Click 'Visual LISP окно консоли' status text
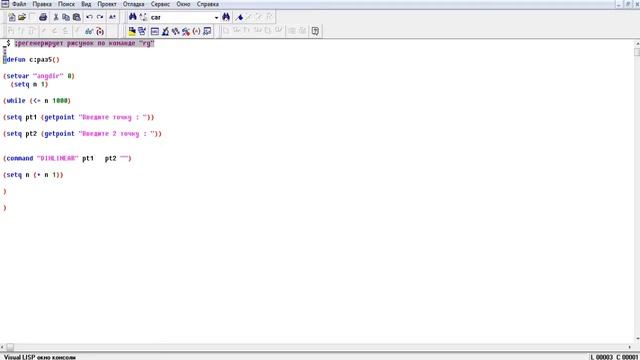This screenshot has height=360, width=640. point(40,357)
